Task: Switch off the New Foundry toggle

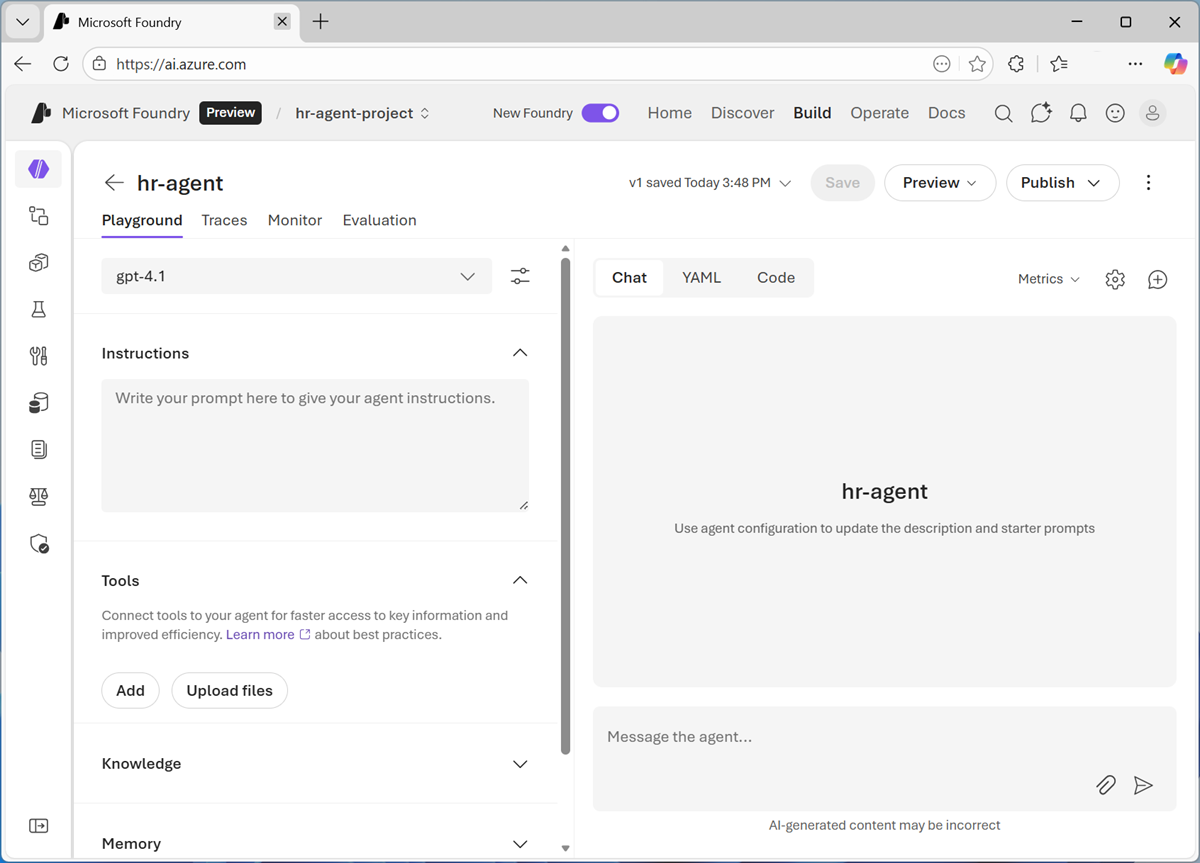Action: (x=600, y=113)
